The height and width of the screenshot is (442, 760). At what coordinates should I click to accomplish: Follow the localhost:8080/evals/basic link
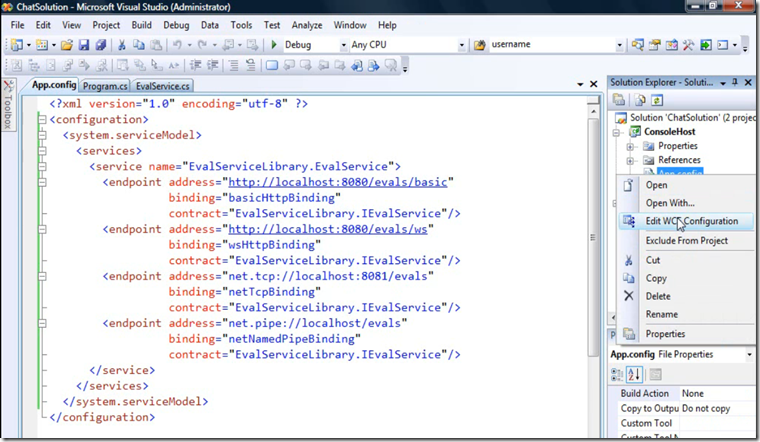click(338, 182)
